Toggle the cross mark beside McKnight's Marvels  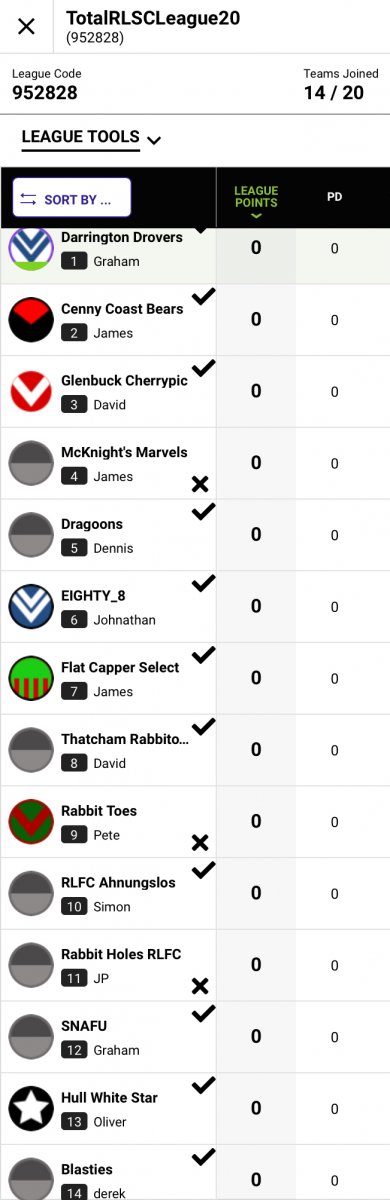point(200,484)
